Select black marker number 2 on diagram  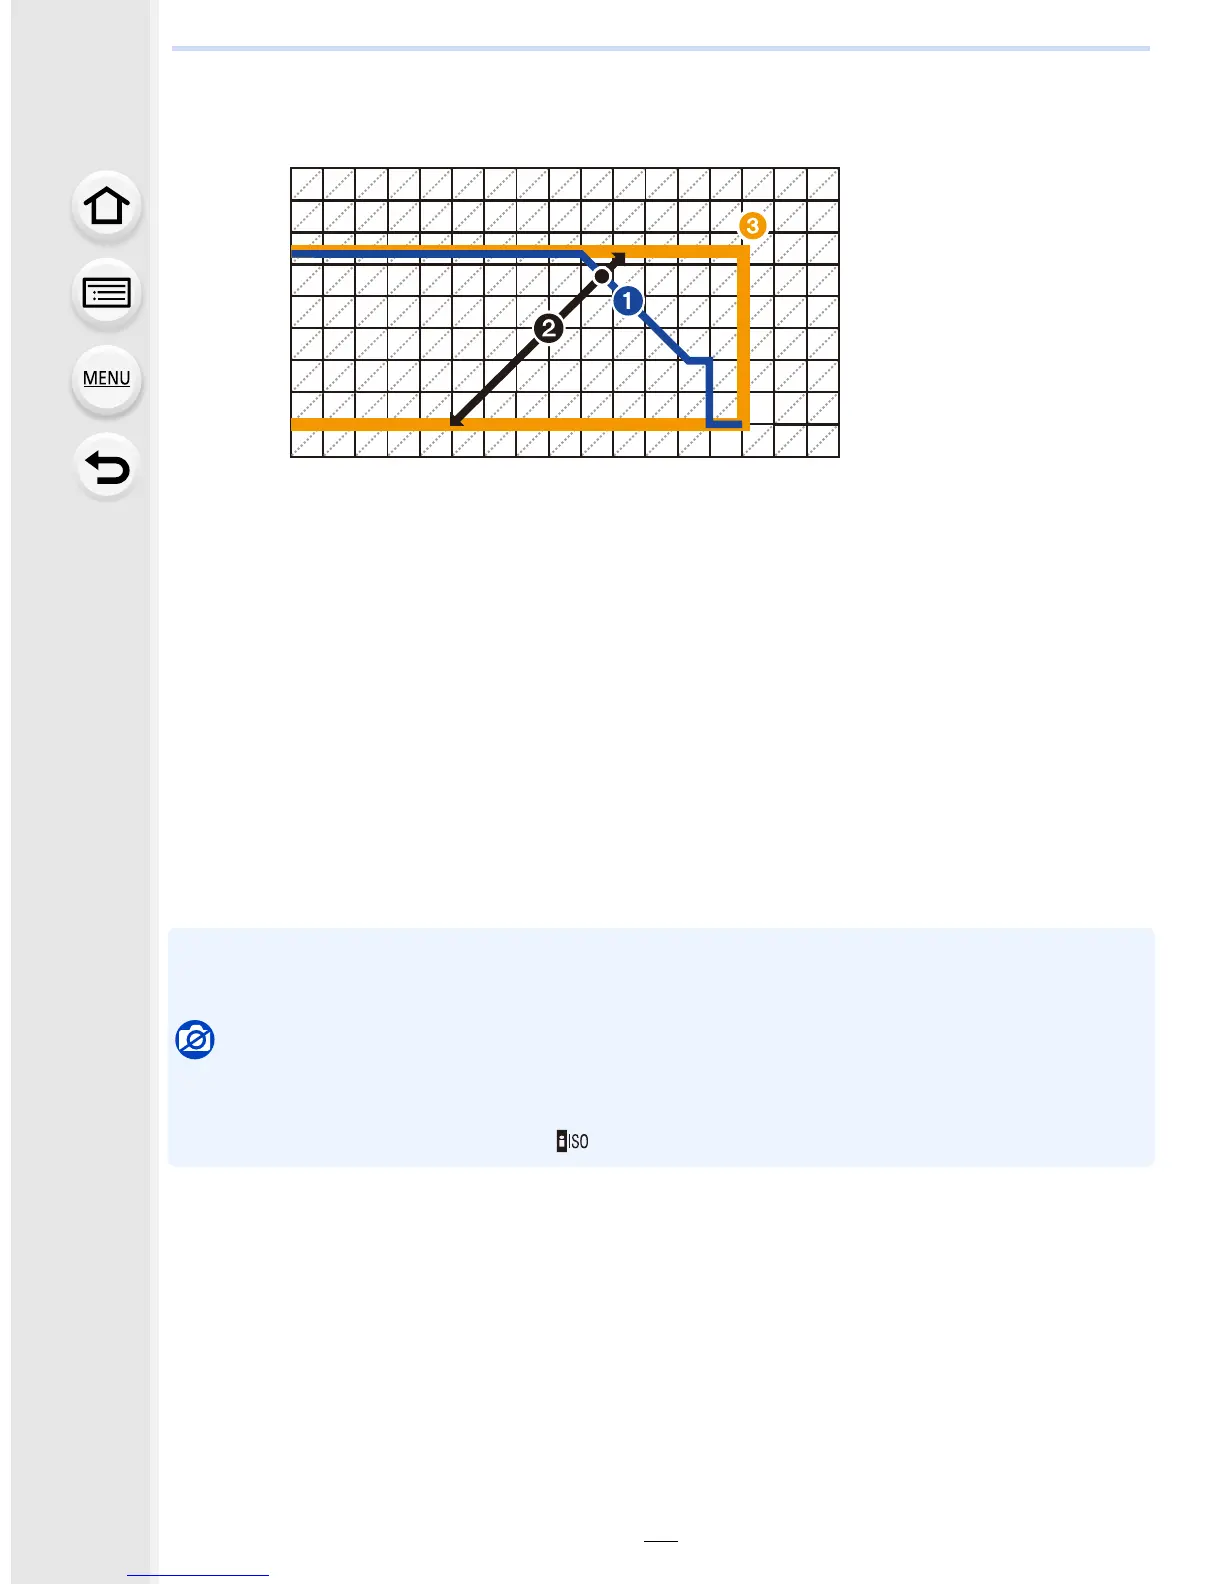[548, 327]
